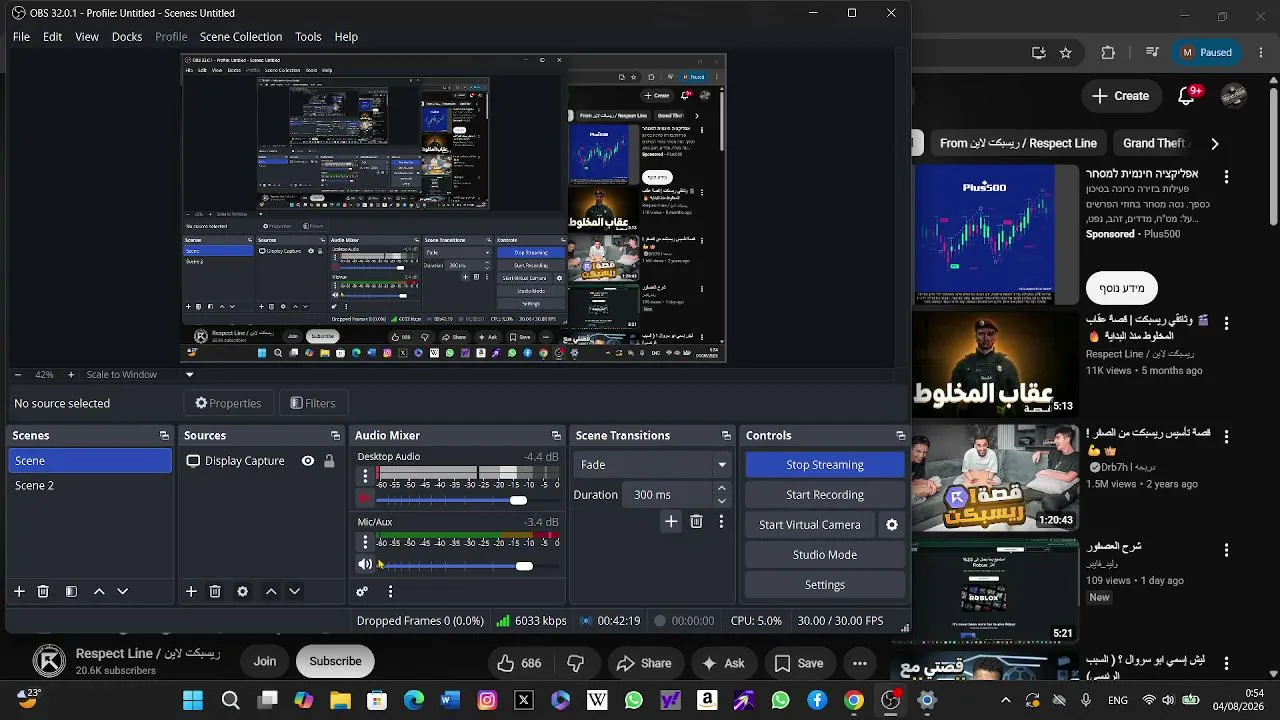Open scene filters in the Scenes toolbar
The width and height of the screenshot is (1280, 720).
pos(71,592)
